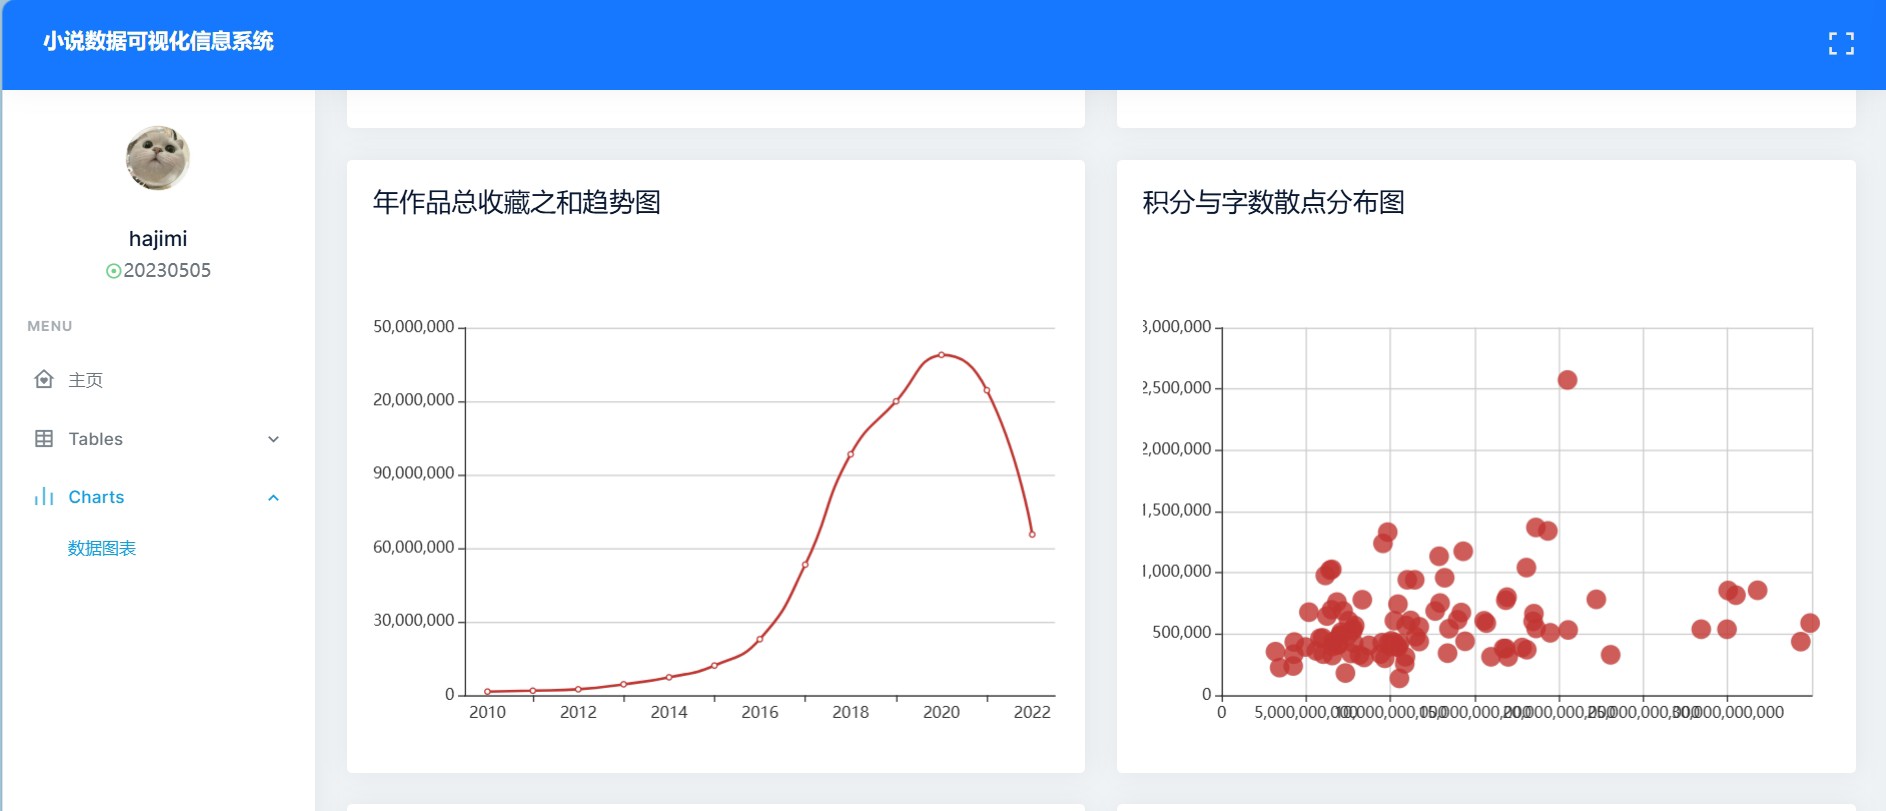Select the 2010 data point on line chart

[x=487, y=692]
